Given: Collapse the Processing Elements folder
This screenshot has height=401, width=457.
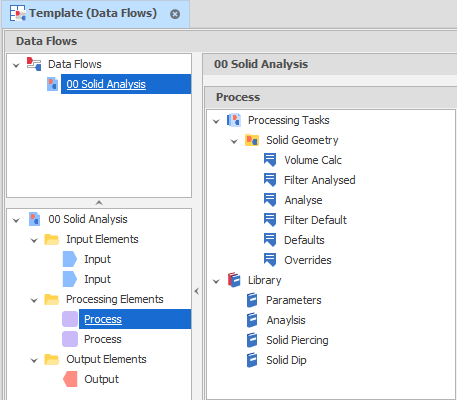Looking at the screenshot, I should pyautogui.click(x=34, y=300).
